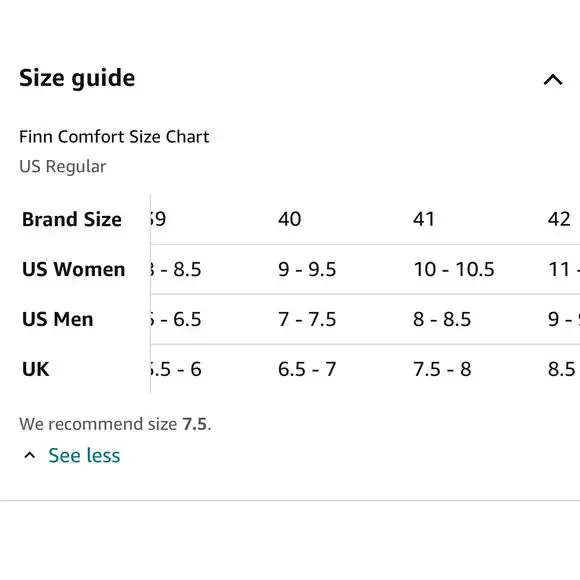Click the See less link
Image resolution: width=580 pixels, height=580 pixels.
coord(84,455)
